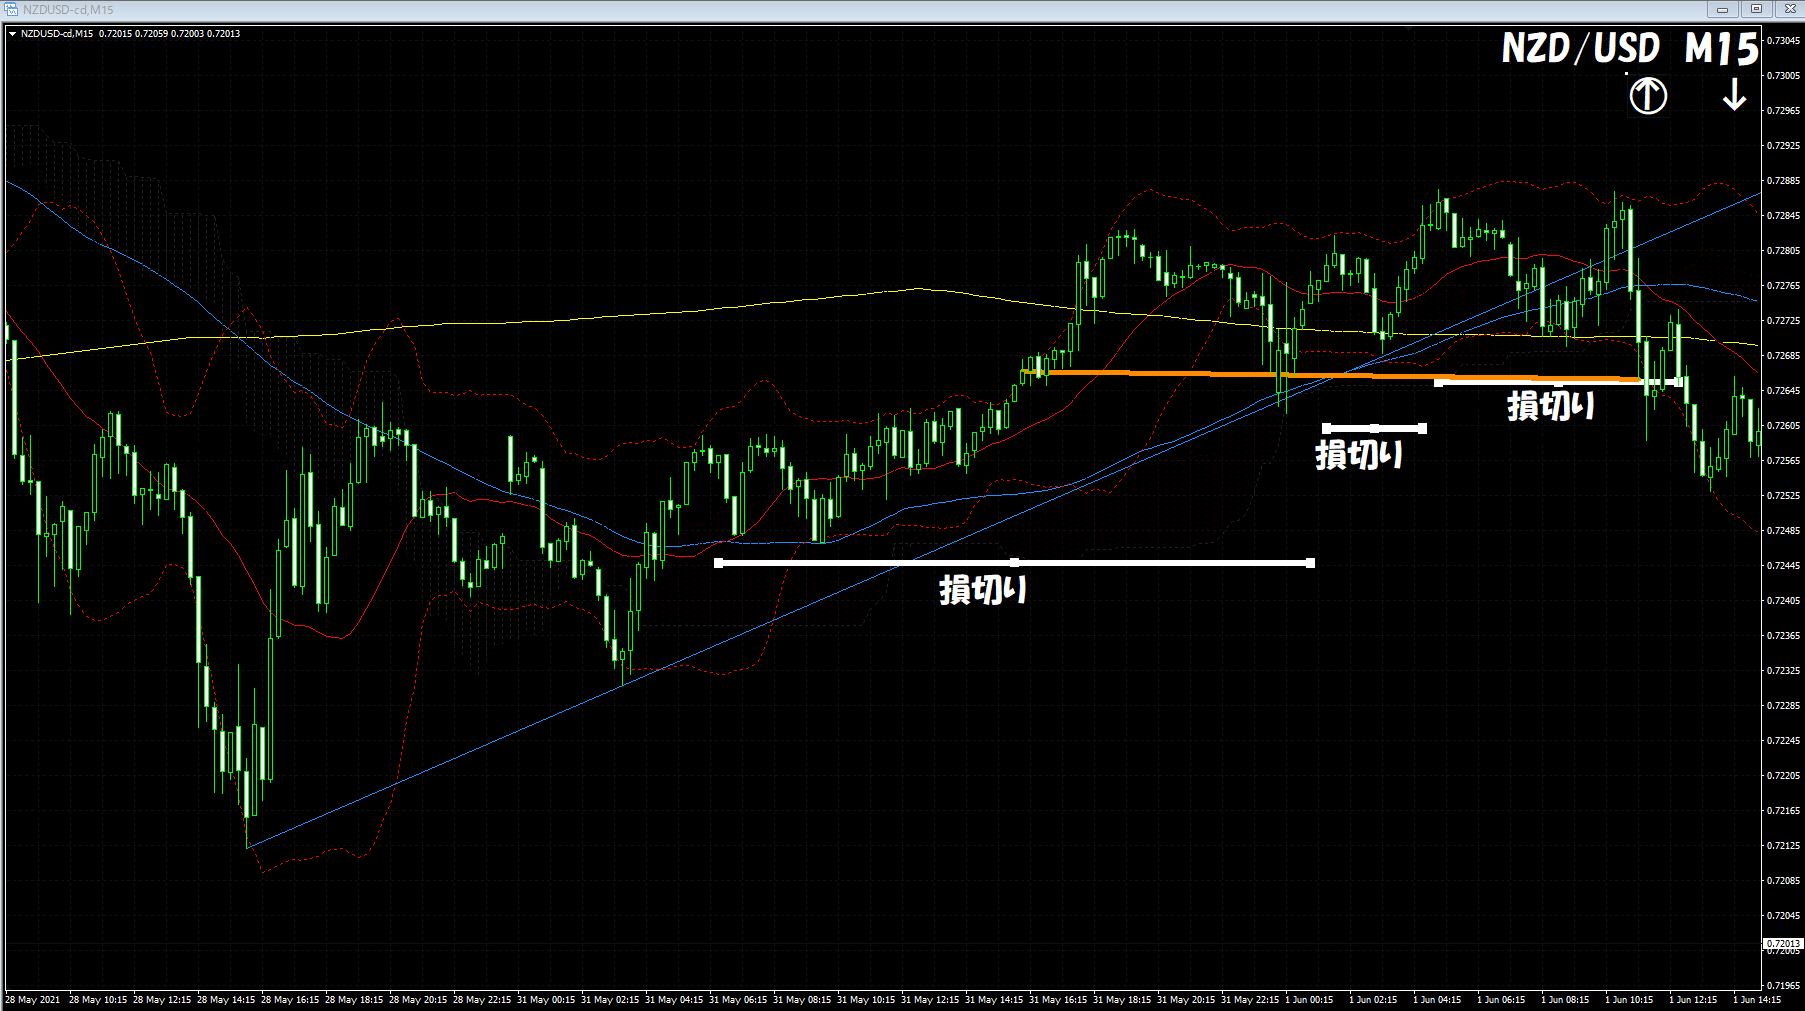This screenshot has width=1805, height=1011.
Task: Click the OHLC text 0.72015 0.72059 0.72003 0.72013
Action: [x=169, y=33]
